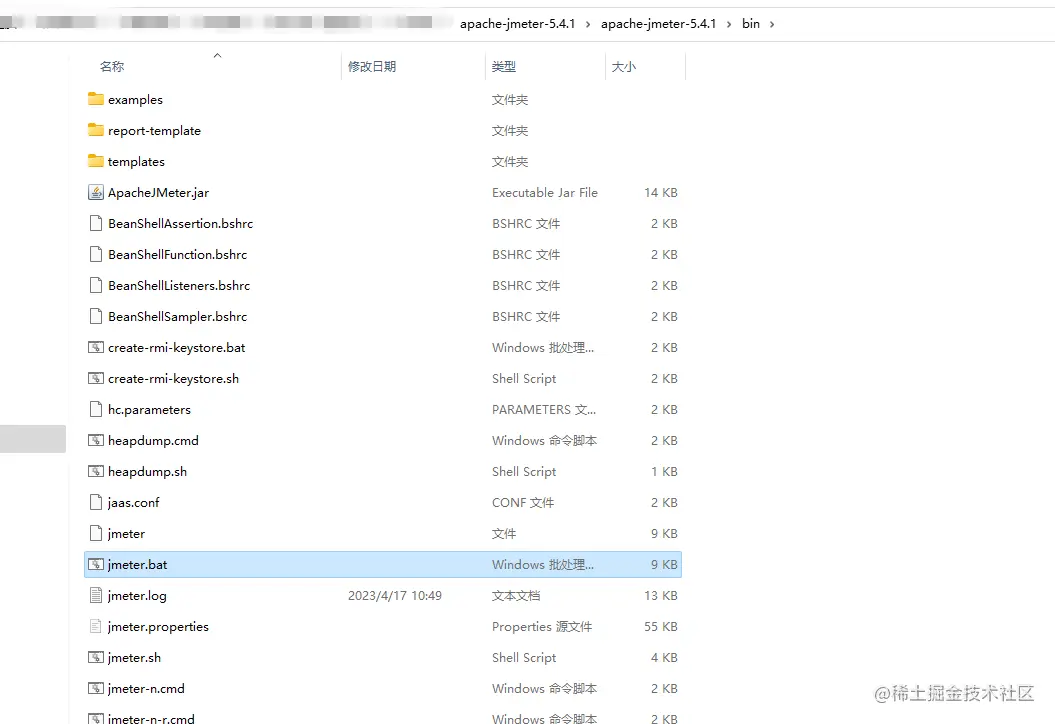The image size is (1055, 724).
Task: Select the highlighted item in left navigation pane
Action: (33, 439)
